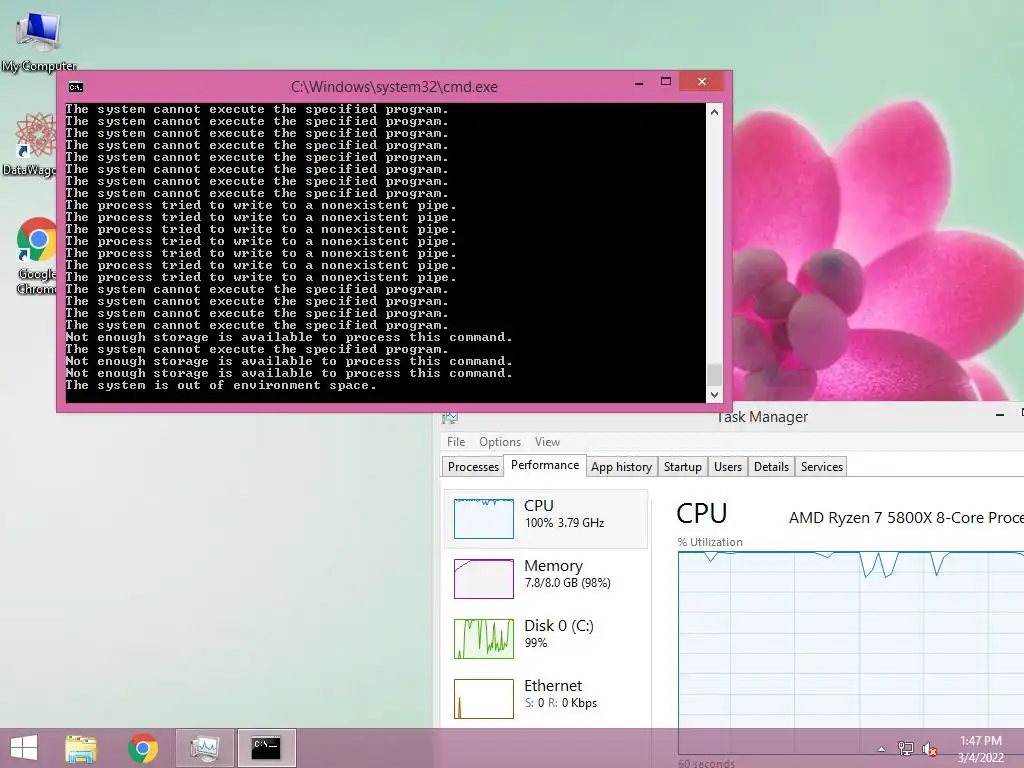
Task: Click the Disk 0 99% value
Action: point(536,643)
